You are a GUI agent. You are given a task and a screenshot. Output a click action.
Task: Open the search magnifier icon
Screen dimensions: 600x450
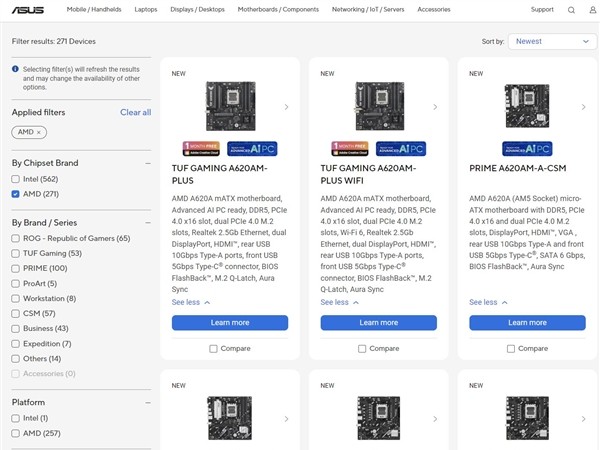[x=571, y=10]
